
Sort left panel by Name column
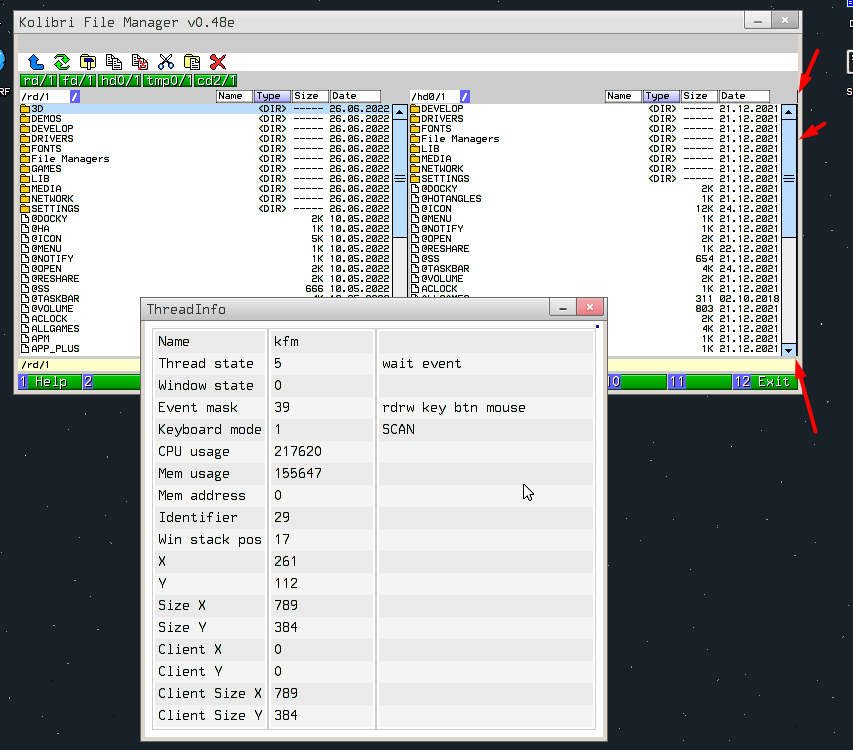point(234,96)
